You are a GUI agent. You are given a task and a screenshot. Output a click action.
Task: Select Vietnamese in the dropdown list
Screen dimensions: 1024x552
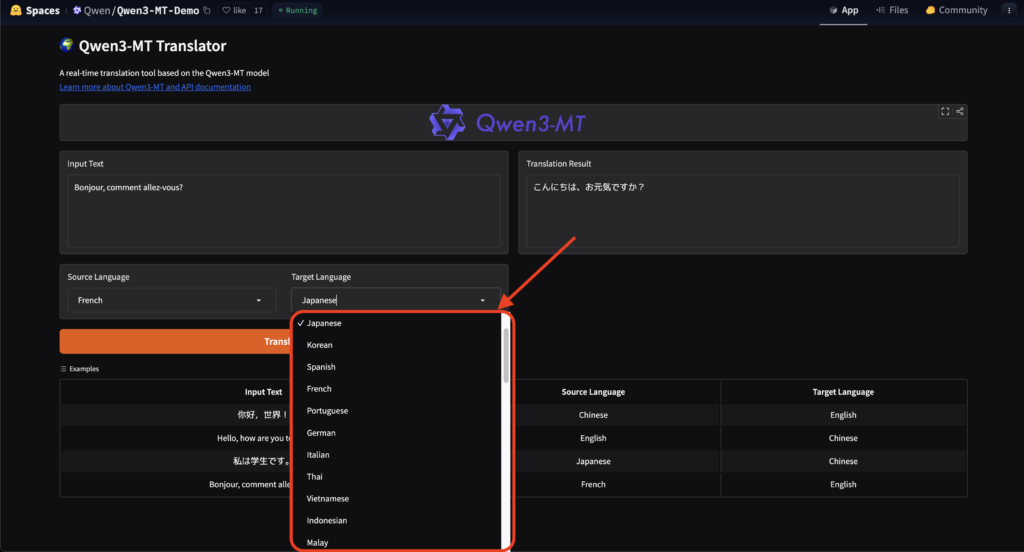click(x=397, y=498)
